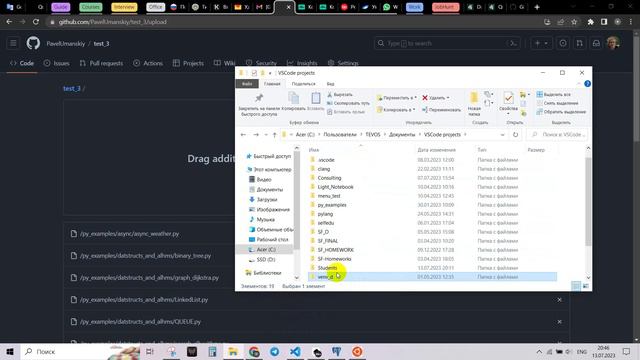Open Visual Studio Code from the taskbar

[x=296, y=351]
